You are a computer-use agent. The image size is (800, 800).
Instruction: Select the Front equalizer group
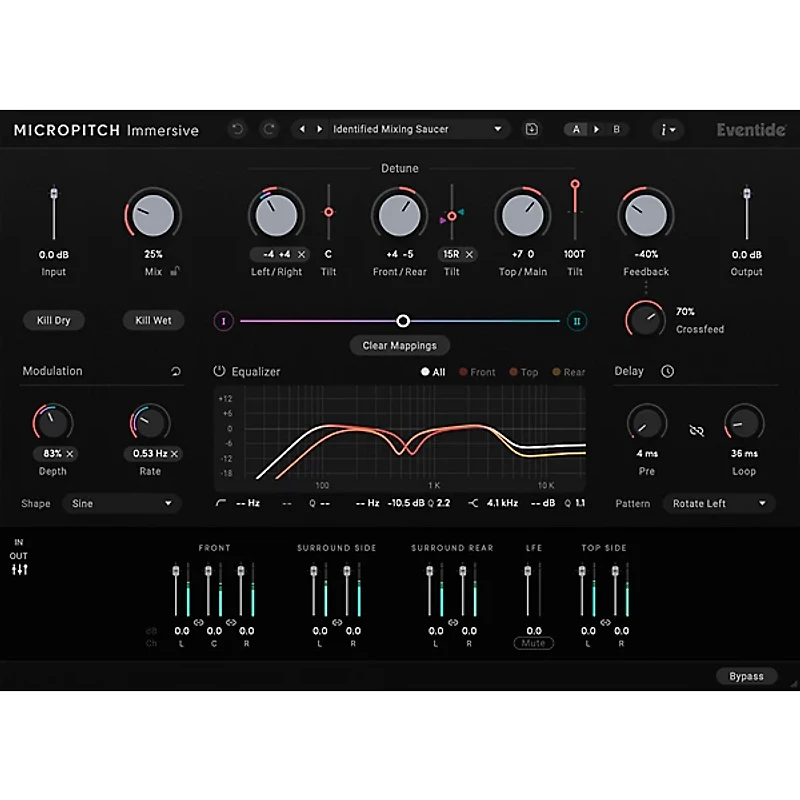(478, 372)
